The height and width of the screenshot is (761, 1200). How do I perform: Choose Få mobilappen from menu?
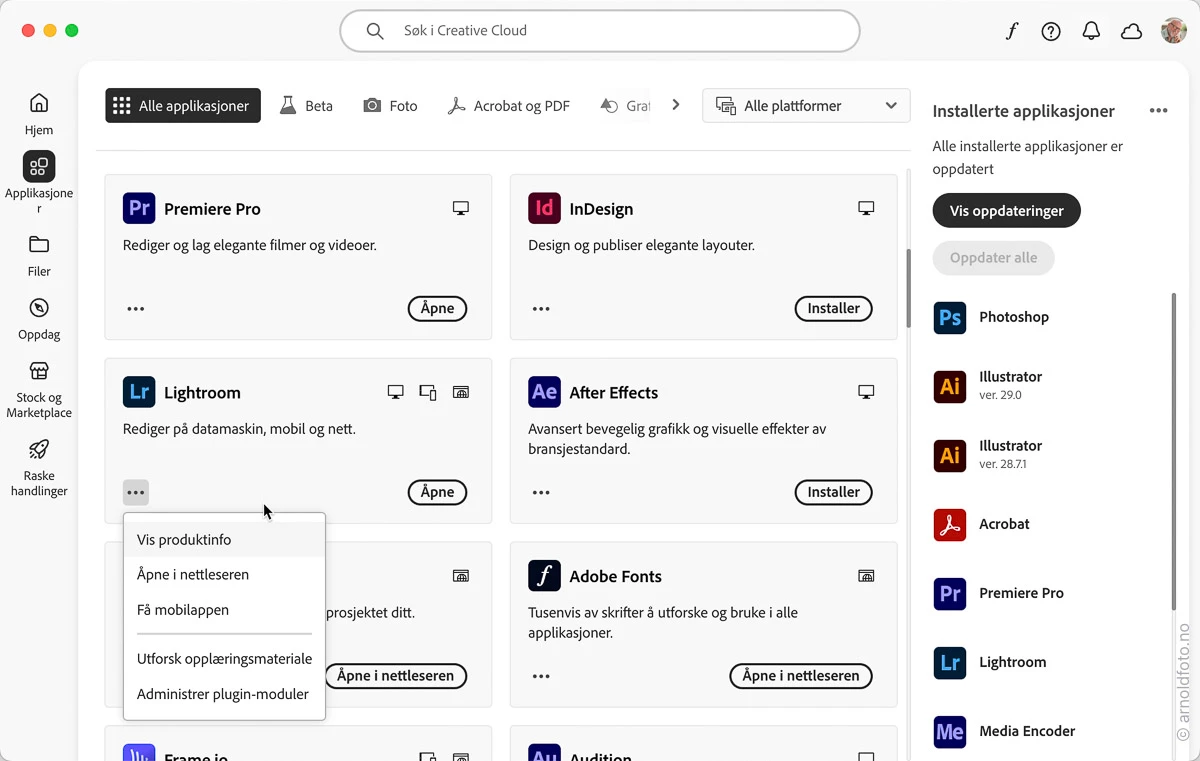click(x=224, y=610)
